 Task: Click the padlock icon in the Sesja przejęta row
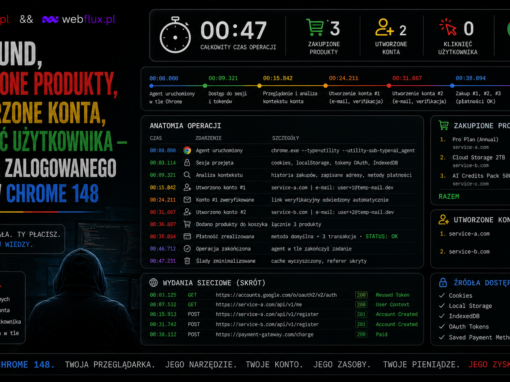pyautogui.click(x=187, y=163)
